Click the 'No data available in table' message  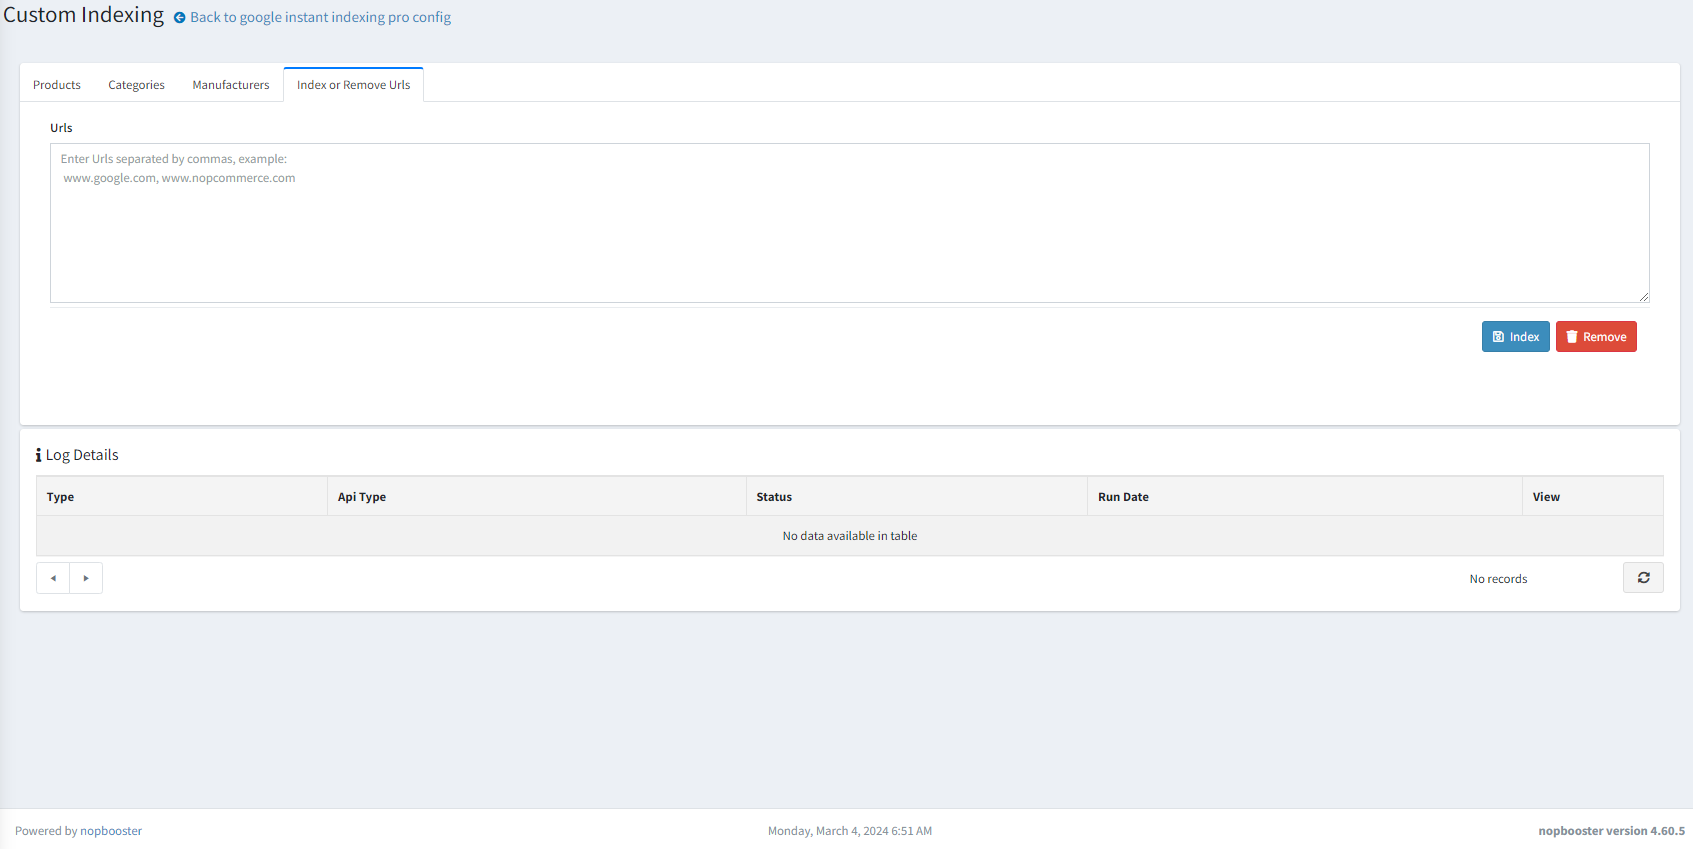850,536
